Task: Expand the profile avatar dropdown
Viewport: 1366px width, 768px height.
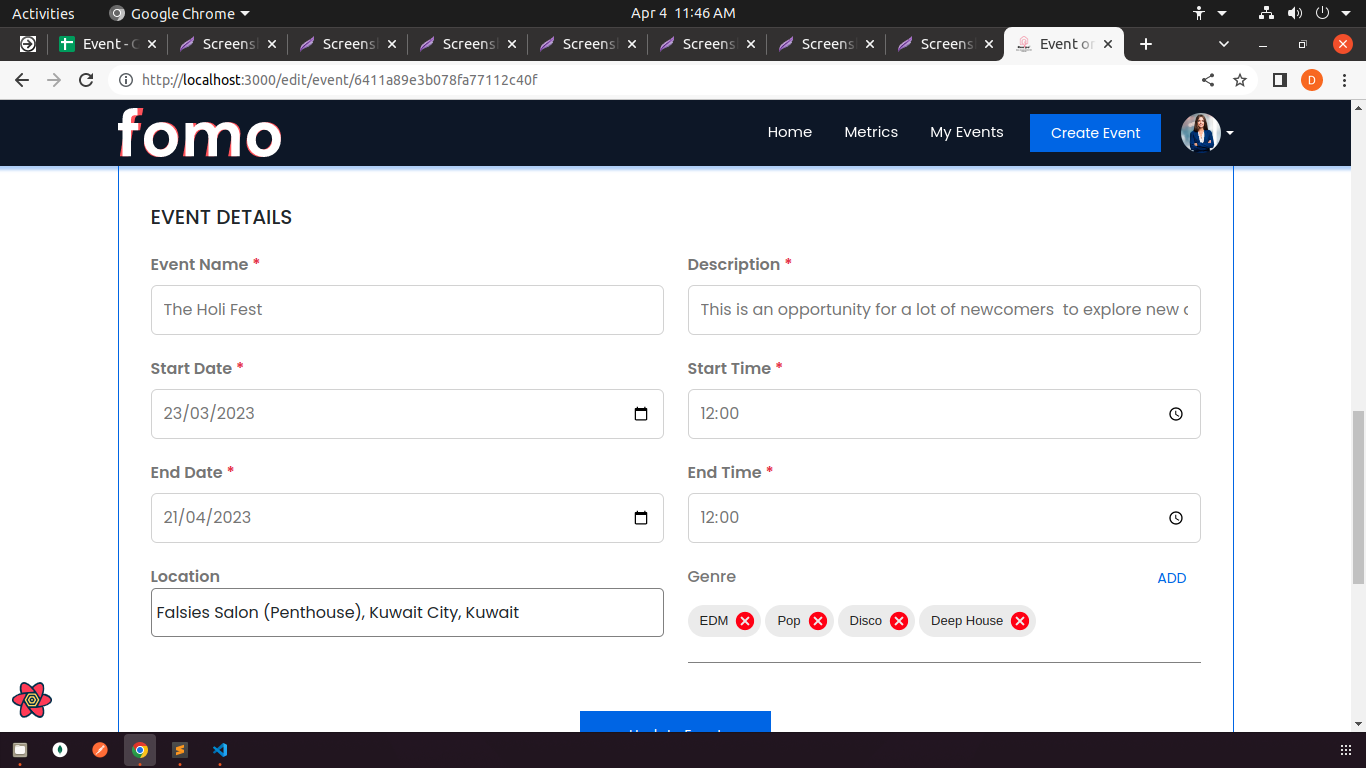Action: tap(1229, 133)
